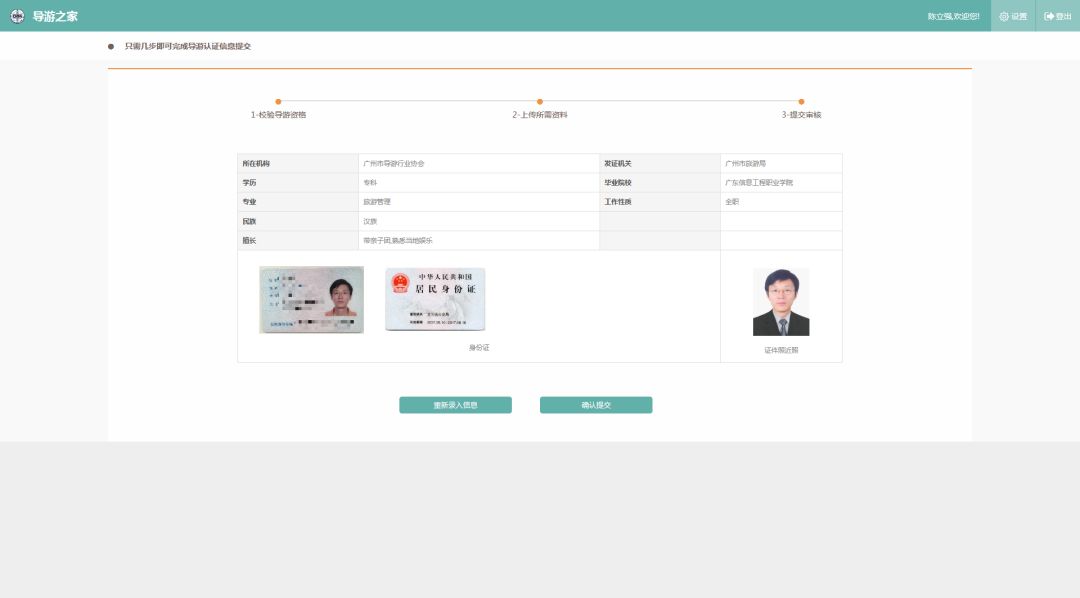This screenshot has width=1080, height=598.
Task: Click the 登出 logout arrow icon
Action: point(1049,16)
